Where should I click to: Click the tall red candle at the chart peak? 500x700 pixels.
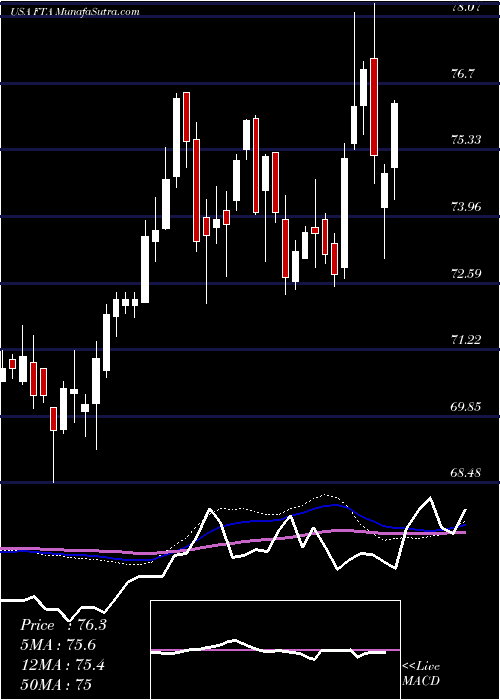pos(374,106)
